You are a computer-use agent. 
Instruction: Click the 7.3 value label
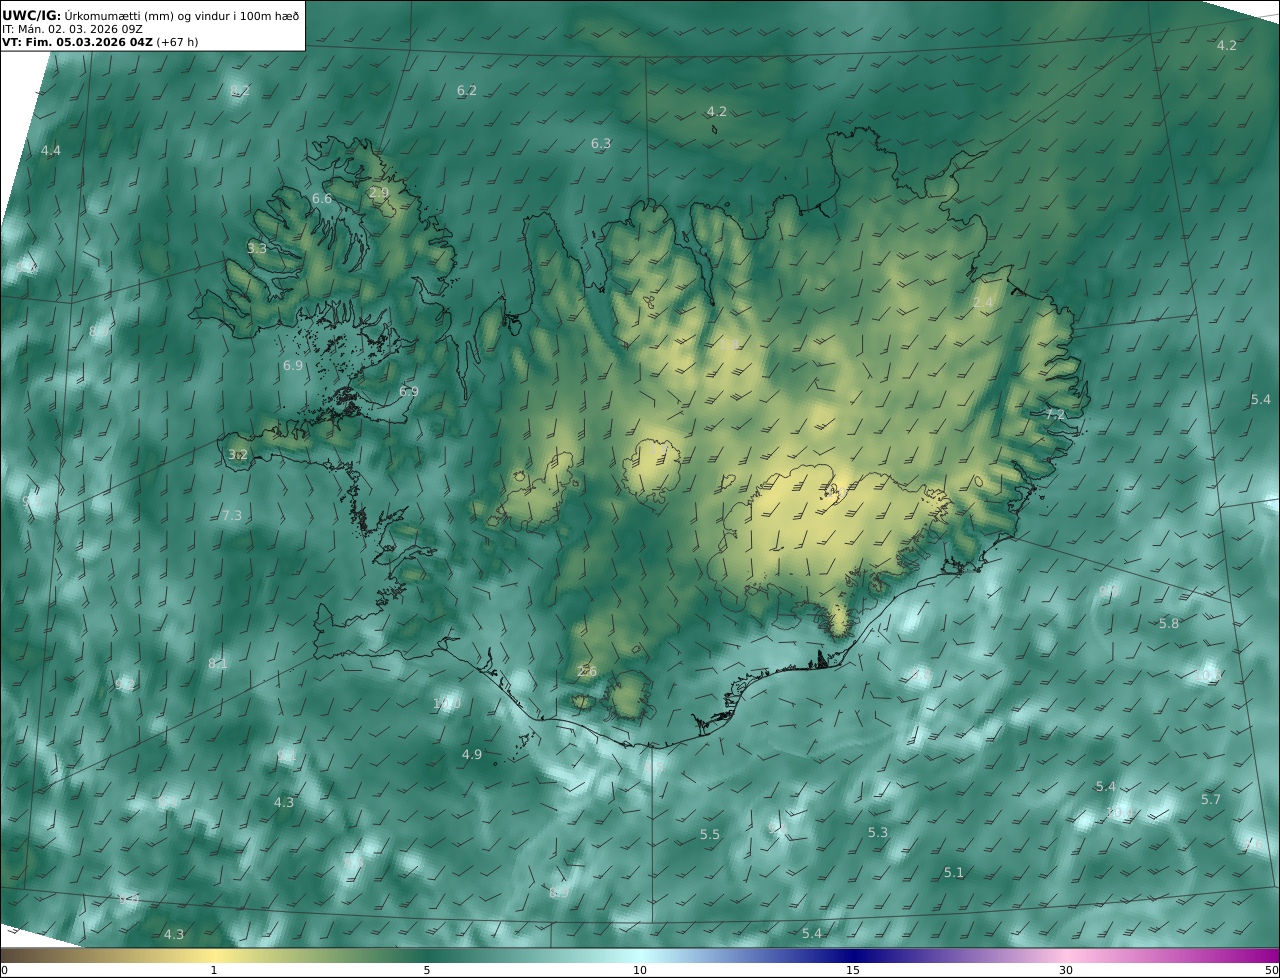coord(232,515)
